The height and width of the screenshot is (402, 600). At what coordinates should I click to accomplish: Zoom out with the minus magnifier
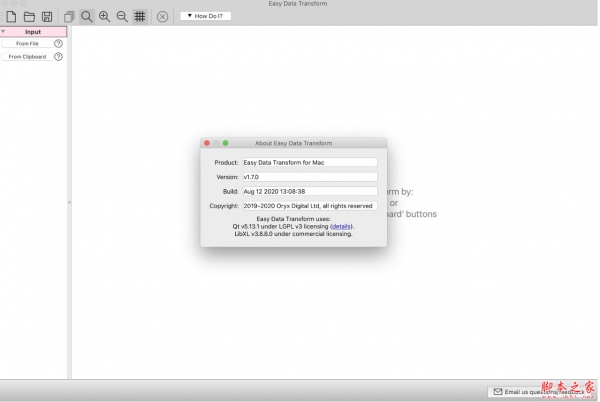122,16
